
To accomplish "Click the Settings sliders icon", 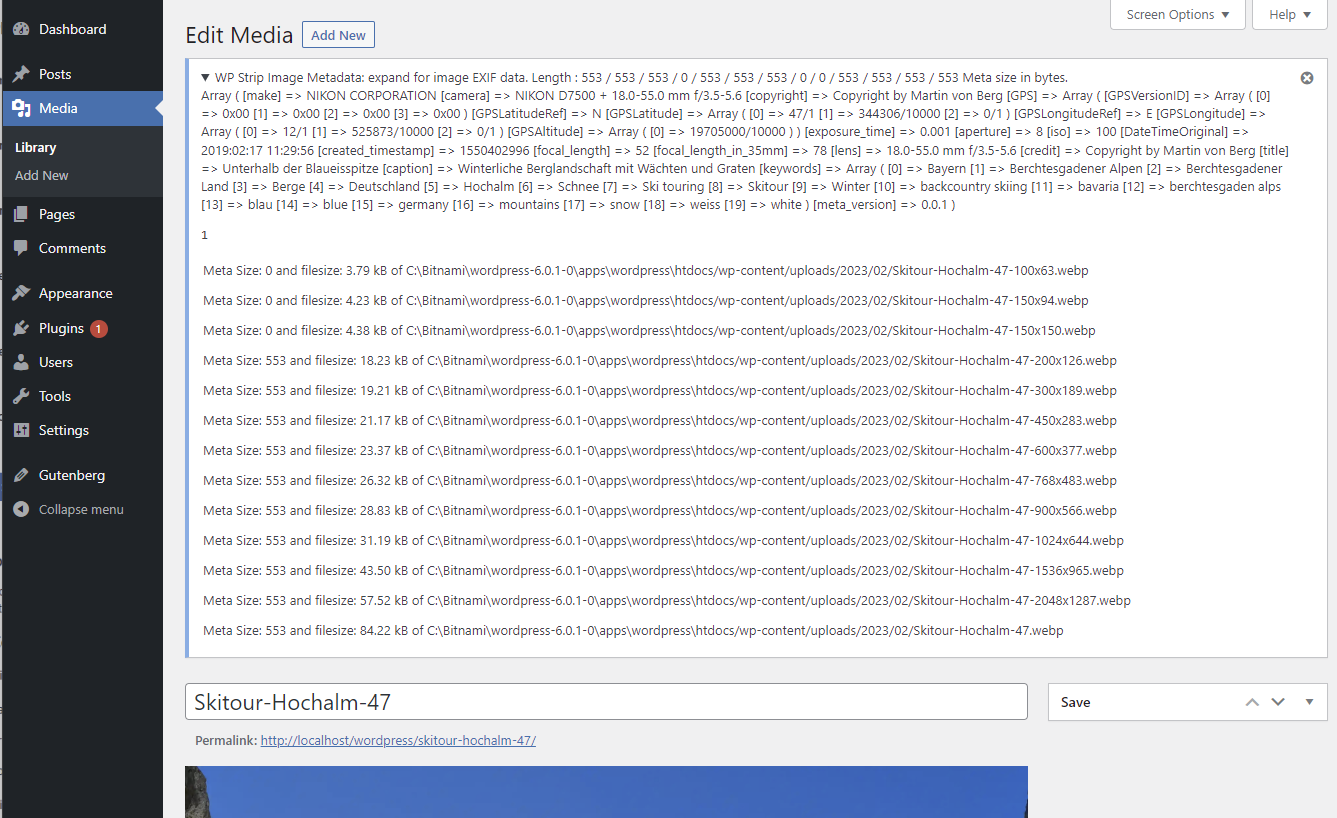I will (21, 430).
